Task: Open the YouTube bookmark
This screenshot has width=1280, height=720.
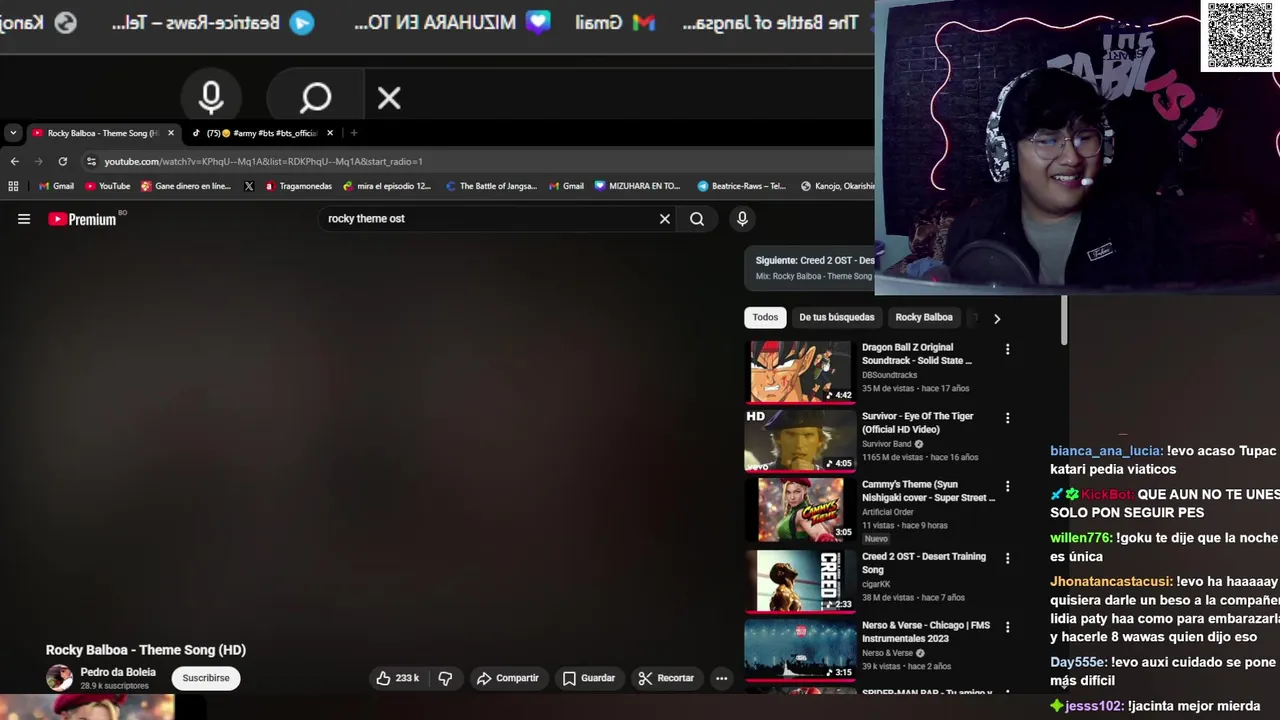Action: 107,186
